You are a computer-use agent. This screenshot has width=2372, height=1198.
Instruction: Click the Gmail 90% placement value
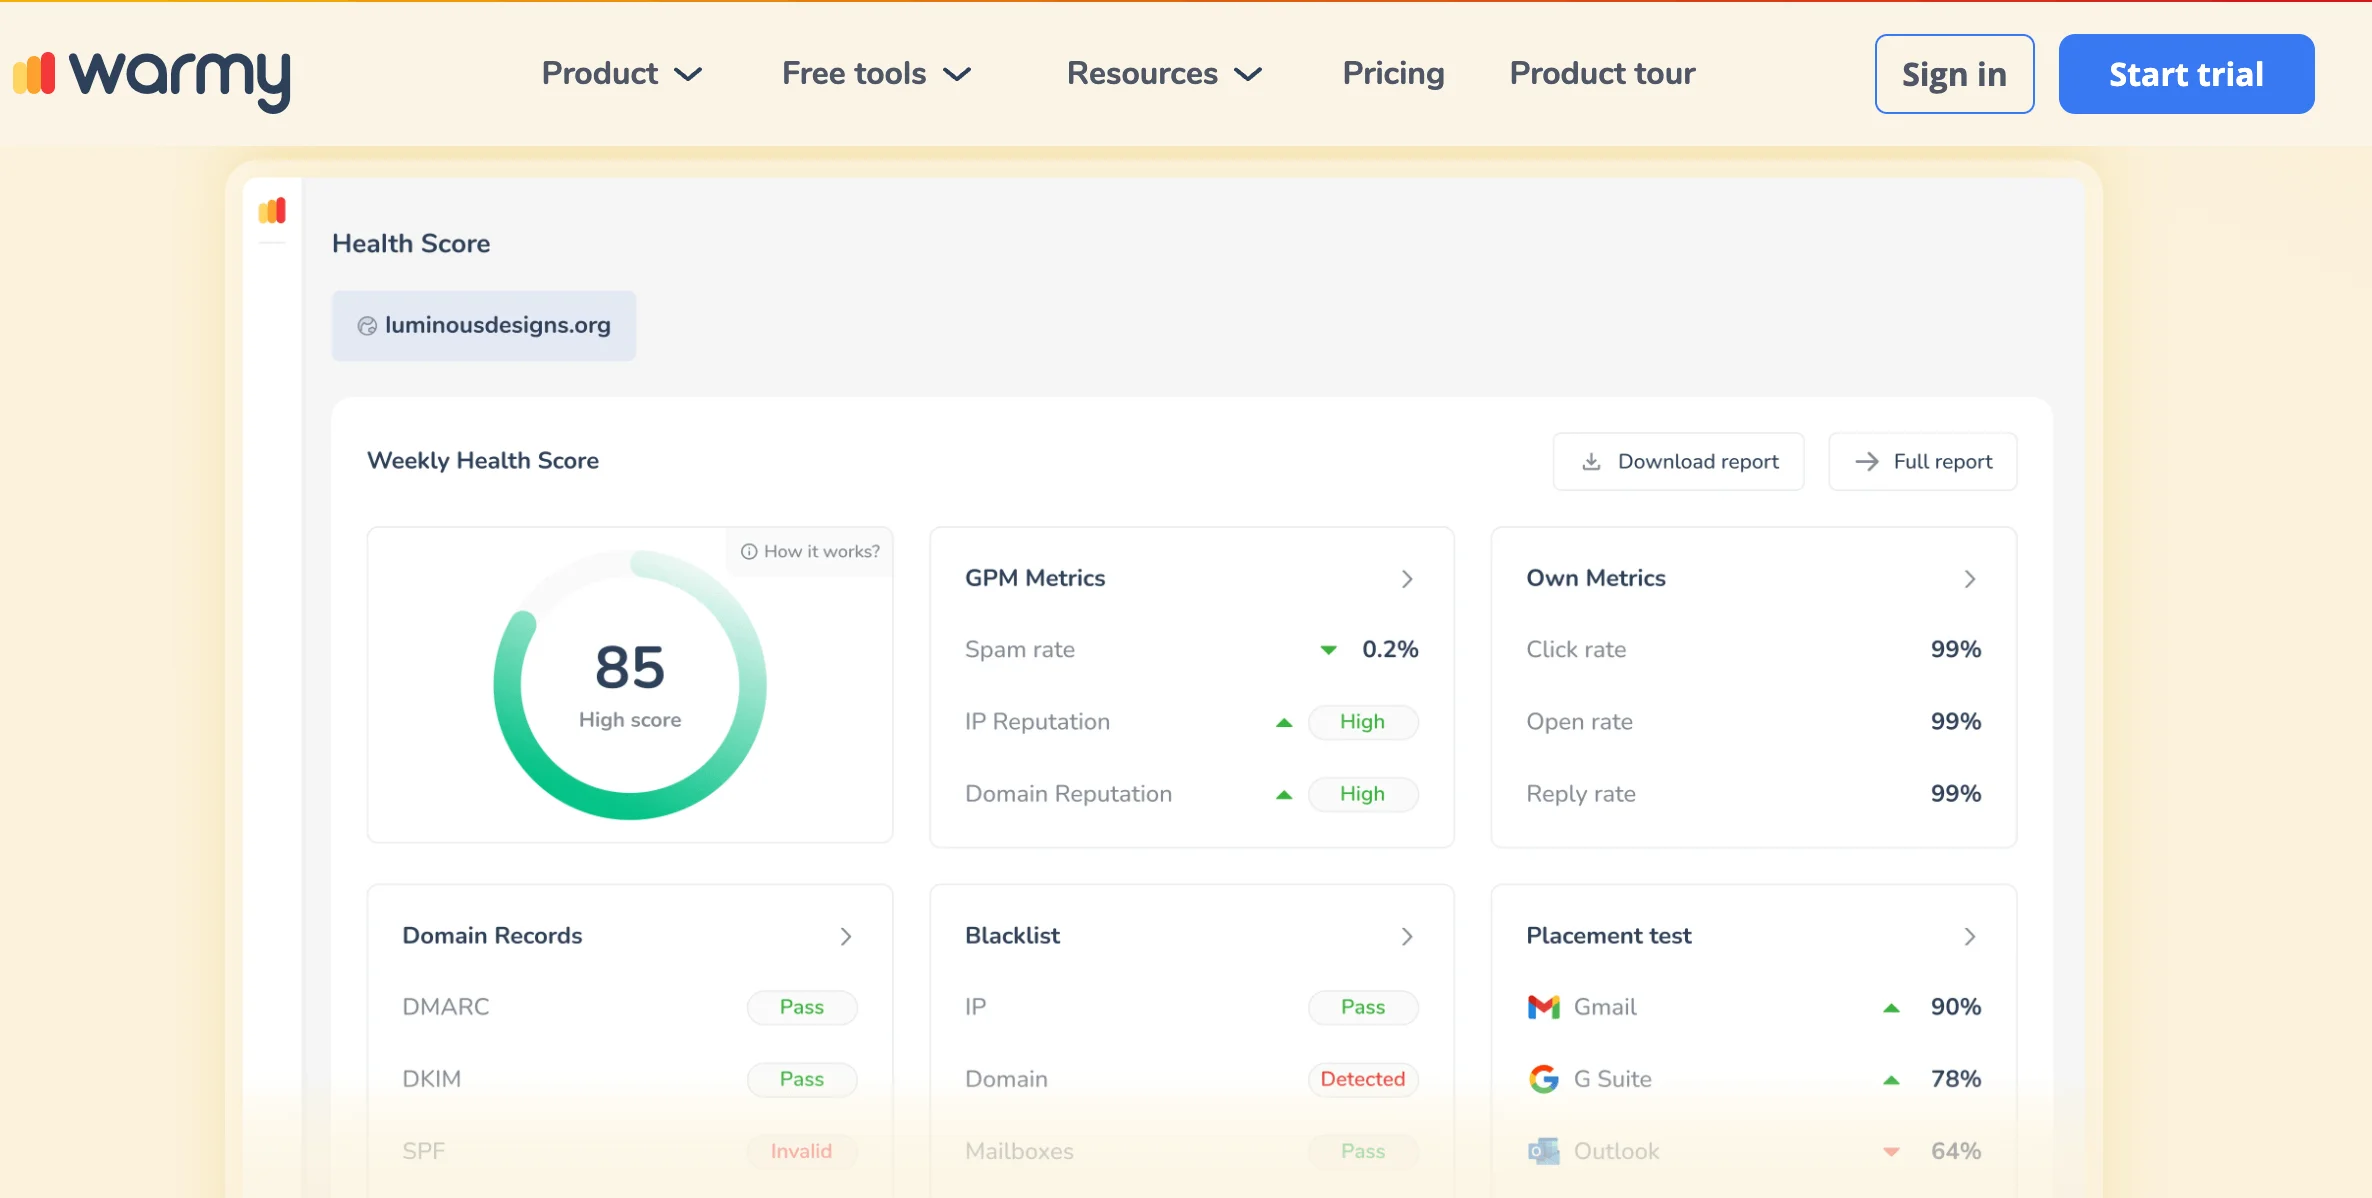[x=1955, y=1007]
